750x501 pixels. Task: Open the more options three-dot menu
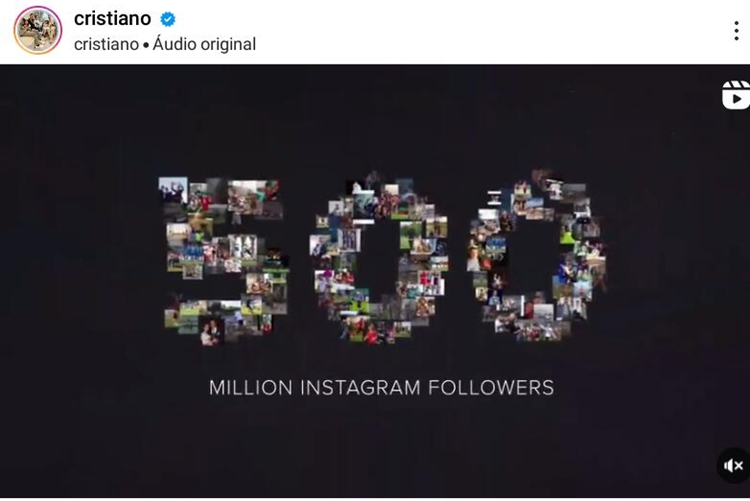click(x=736, y=31)
